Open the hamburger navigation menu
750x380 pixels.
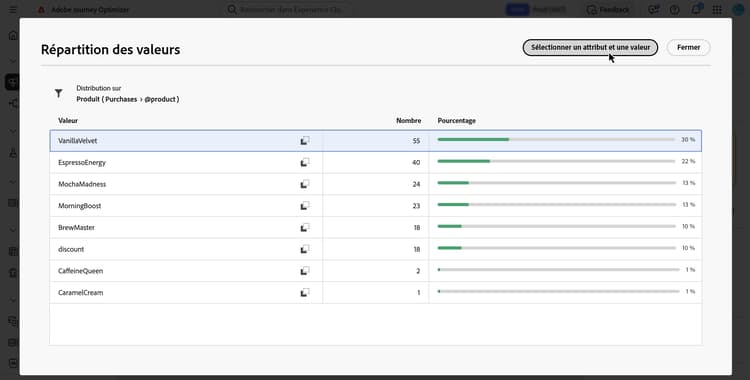tap(13, 10)
